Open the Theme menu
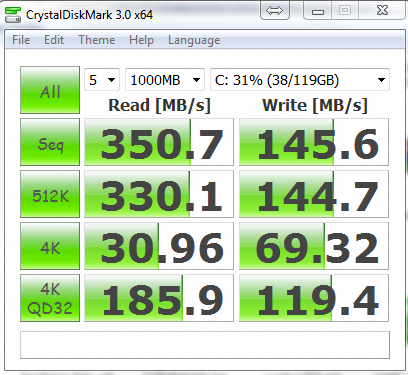408x375 pixels. coord(97,40)
